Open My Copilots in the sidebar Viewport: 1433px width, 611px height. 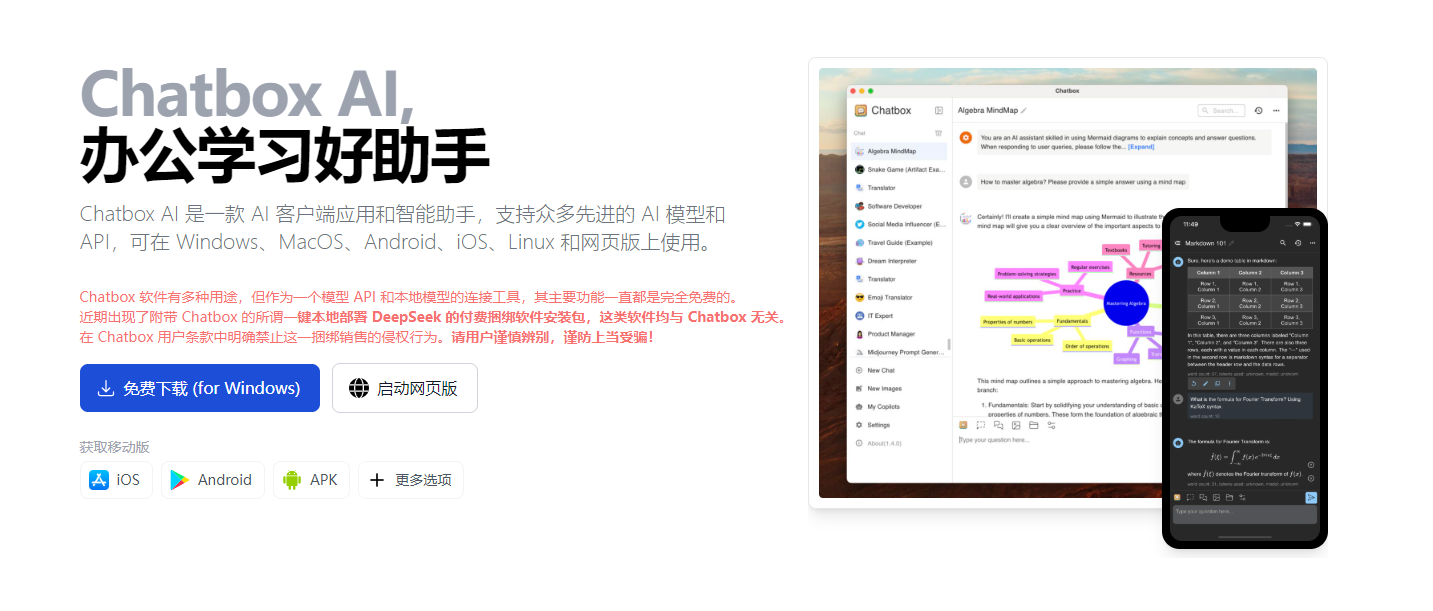[x=899, y=407]
